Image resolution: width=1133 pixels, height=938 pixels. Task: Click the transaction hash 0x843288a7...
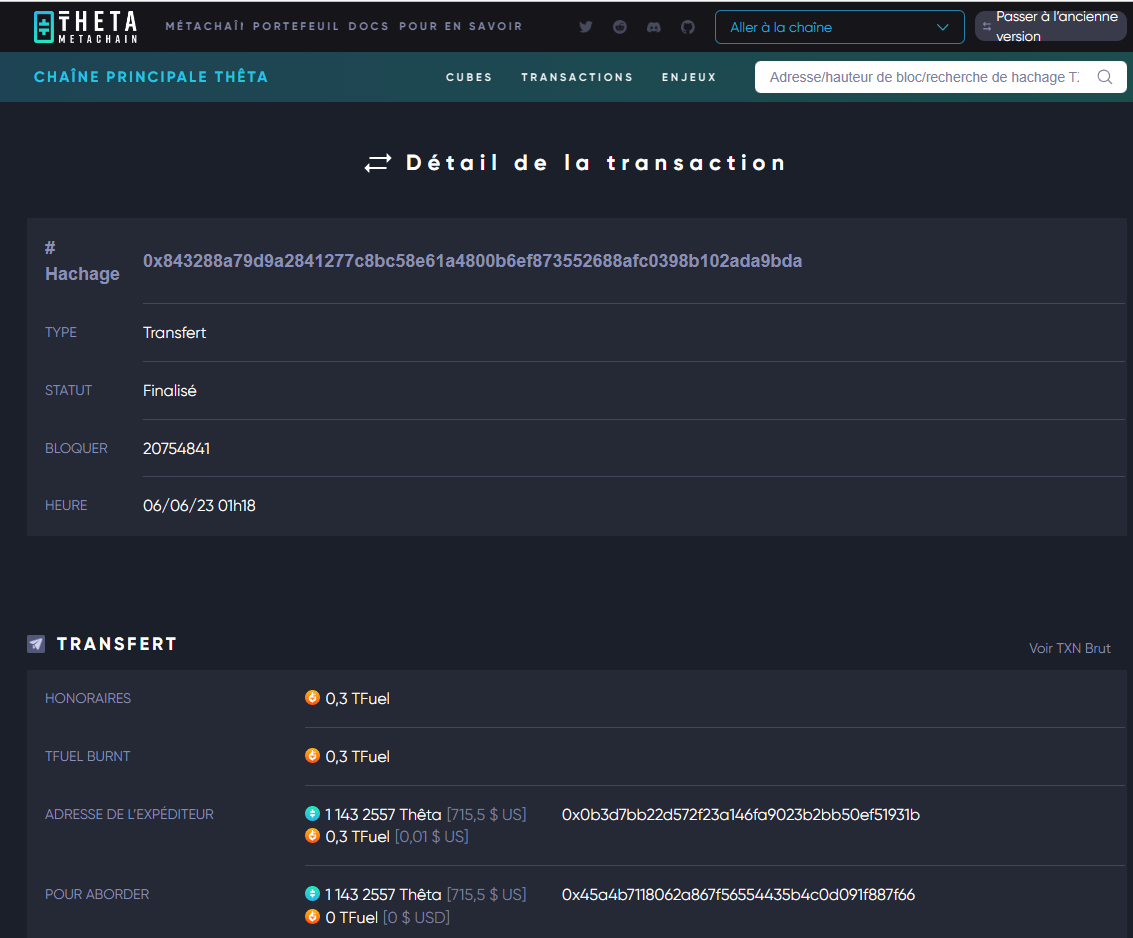pyautogui.click(x=473, y=261)
